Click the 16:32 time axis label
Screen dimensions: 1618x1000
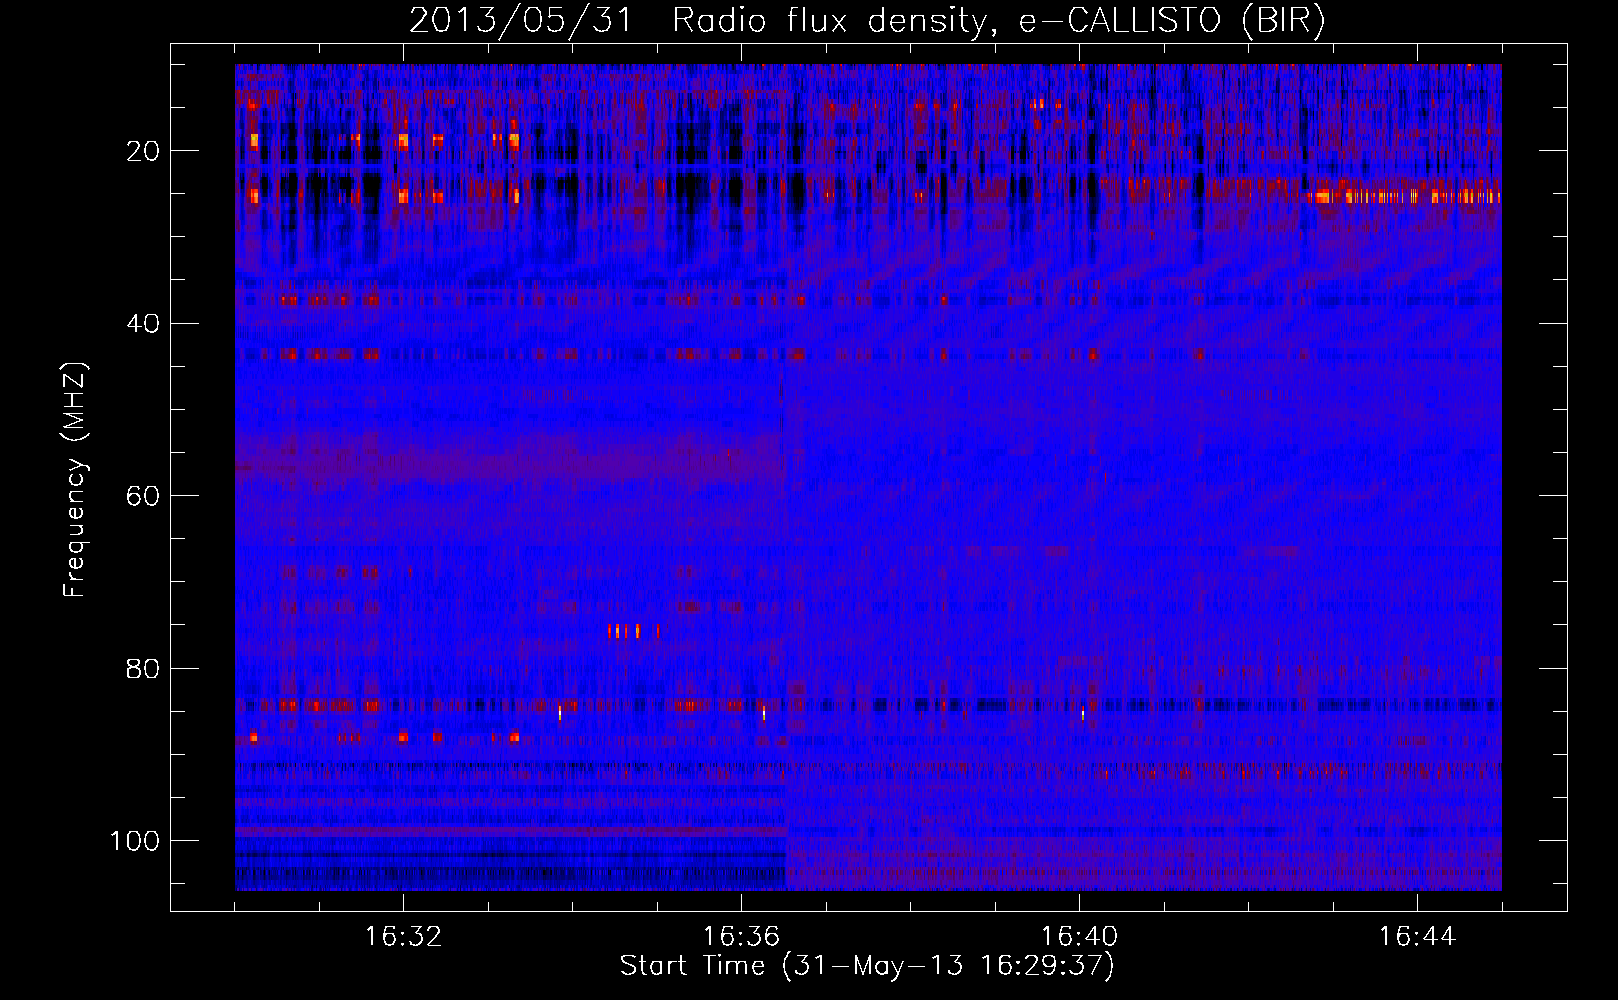pyautogui.click(x=403, y=937)
